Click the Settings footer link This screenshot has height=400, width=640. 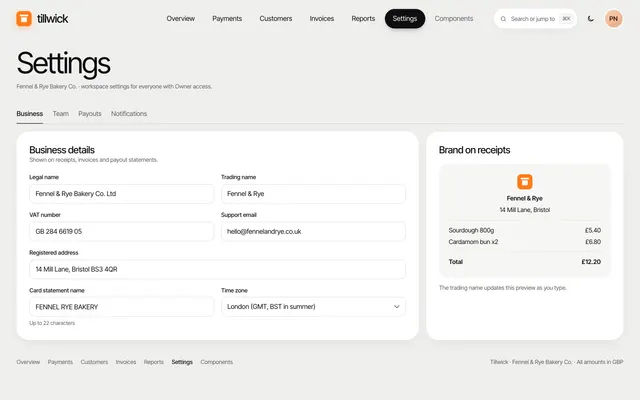point(182,362)
